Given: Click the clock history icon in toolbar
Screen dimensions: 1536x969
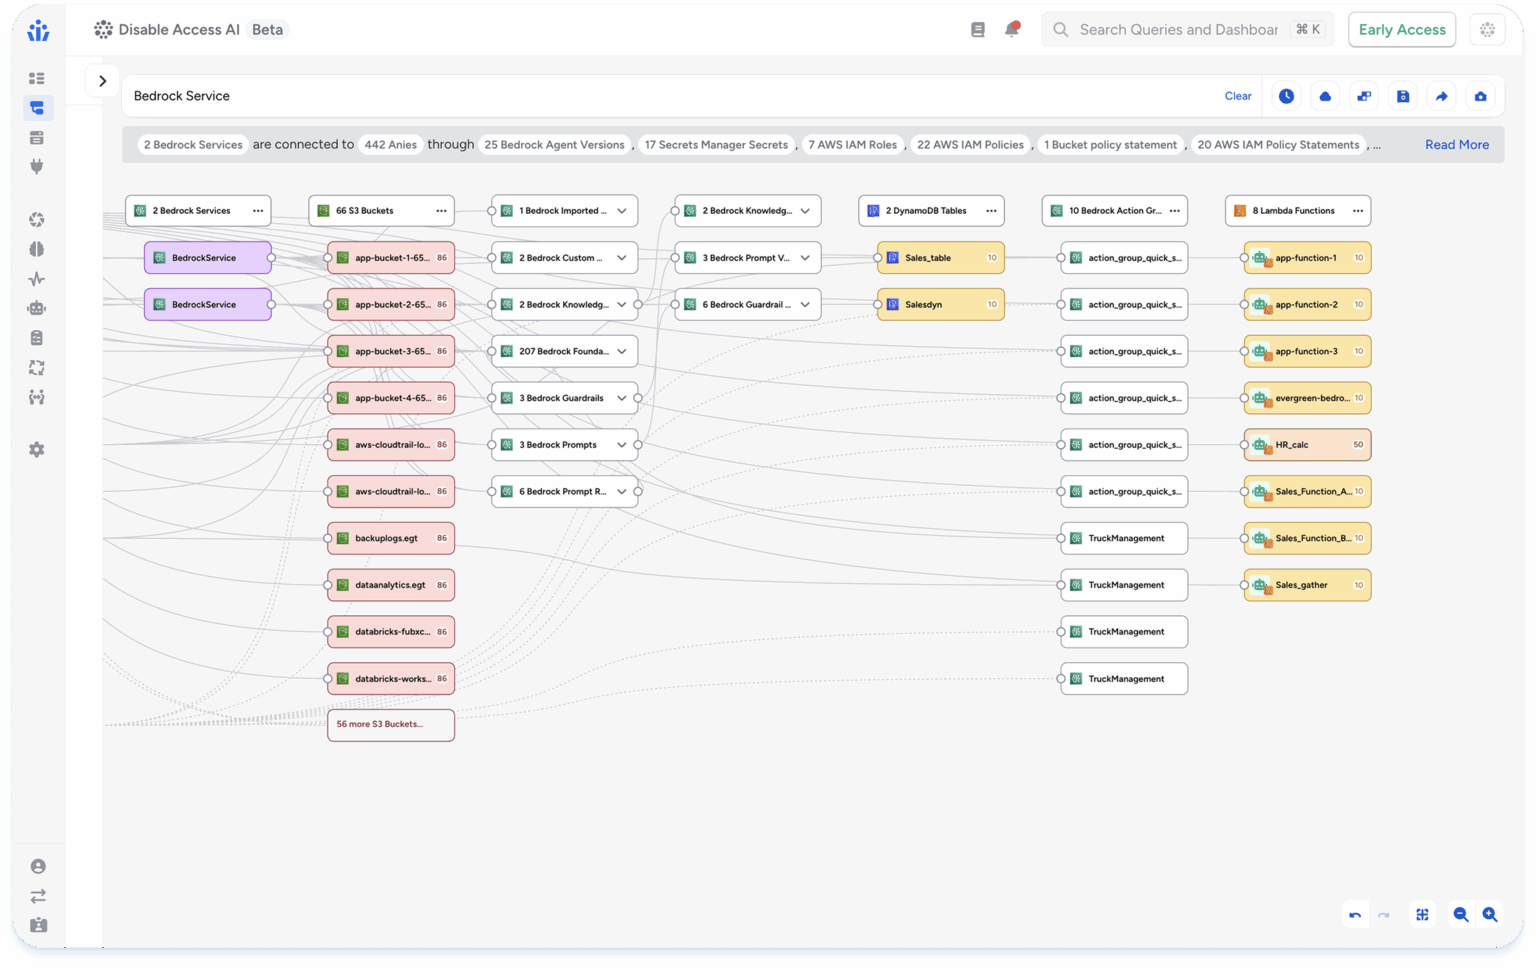Looking at the screenshot, I should (1286, 96).
